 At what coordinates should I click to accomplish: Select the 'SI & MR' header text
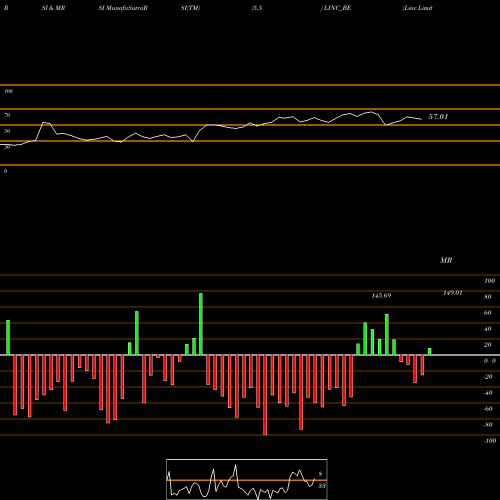[x=53, y=8]
